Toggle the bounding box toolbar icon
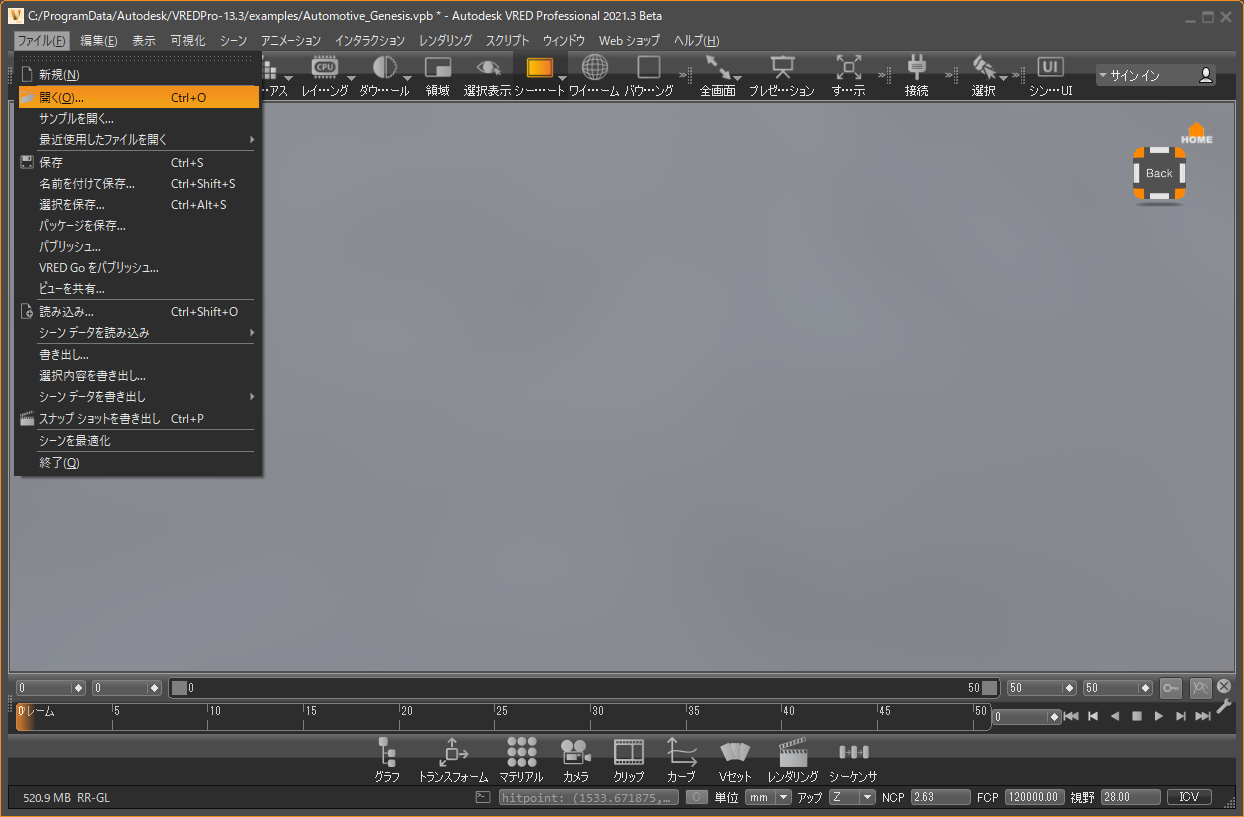This screenshot has height=817, width=1244. pos(649,67)
